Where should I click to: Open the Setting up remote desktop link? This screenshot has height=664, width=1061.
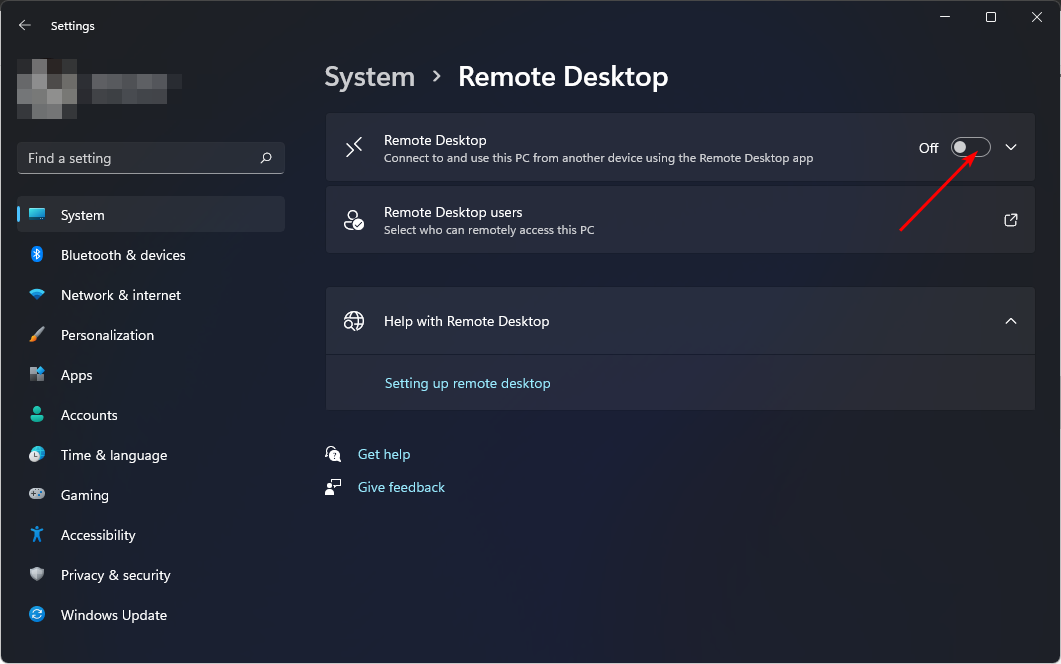point(468,383)
